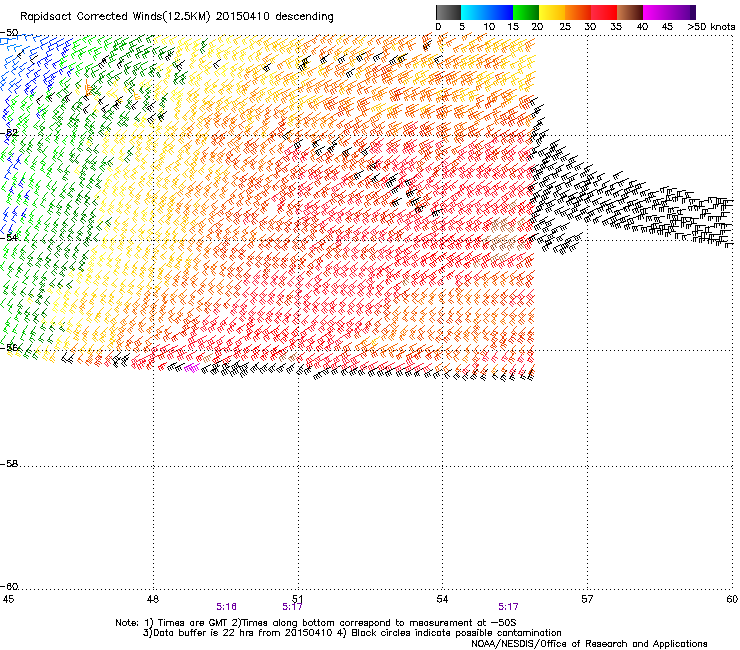Click the '-52' latitude axis label

click(x=9, y=133)
